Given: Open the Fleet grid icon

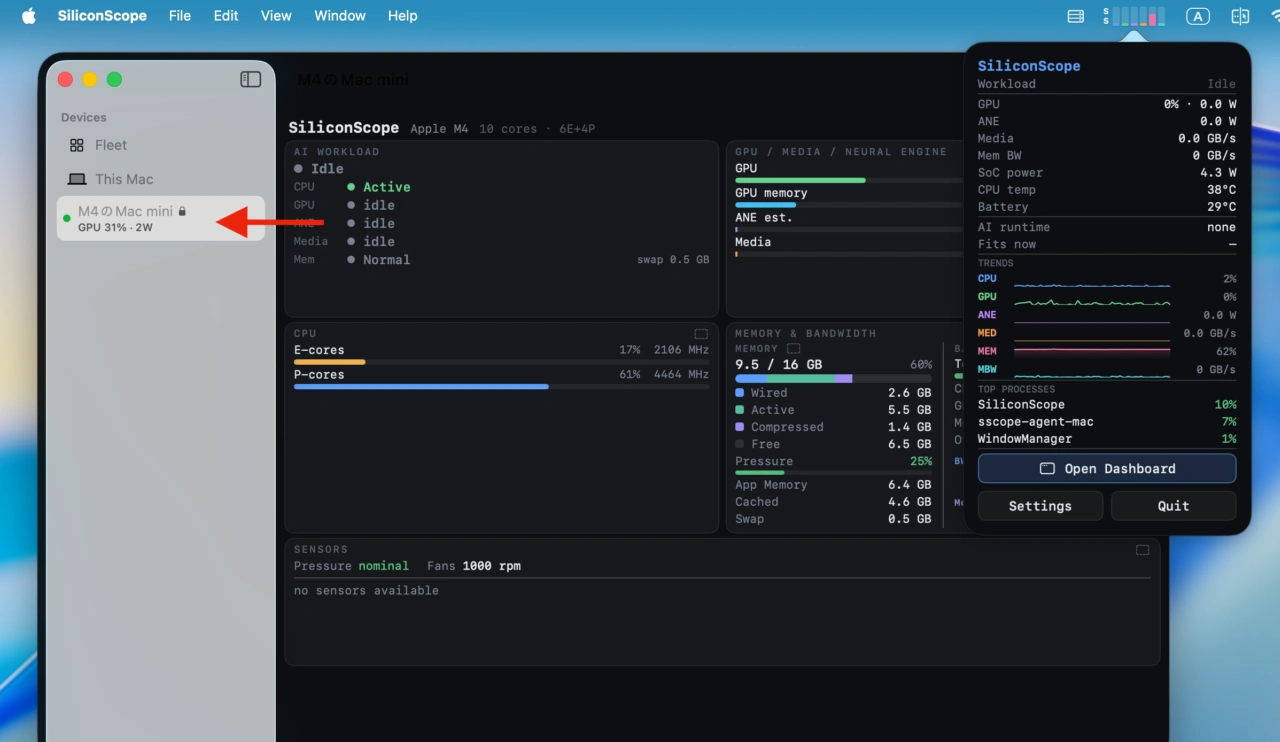Looking at the screenshot, I should [77, 145].
